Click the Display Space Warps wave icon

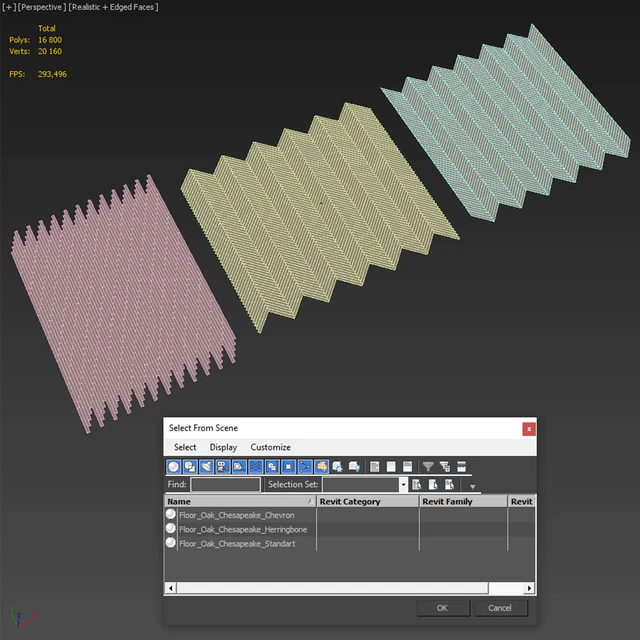256,466
